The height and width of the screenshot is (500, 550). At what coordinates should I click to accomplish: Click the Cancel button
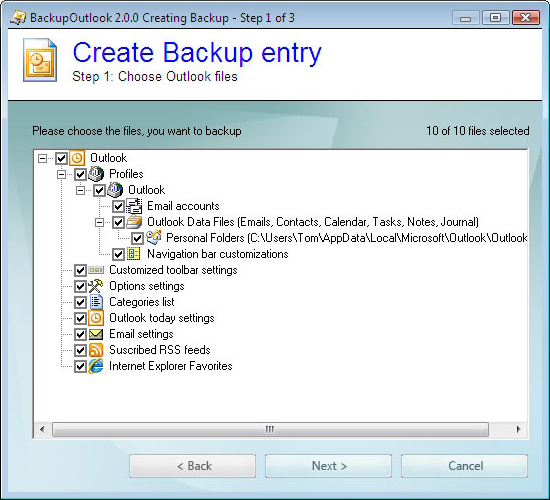pos(464,466)
